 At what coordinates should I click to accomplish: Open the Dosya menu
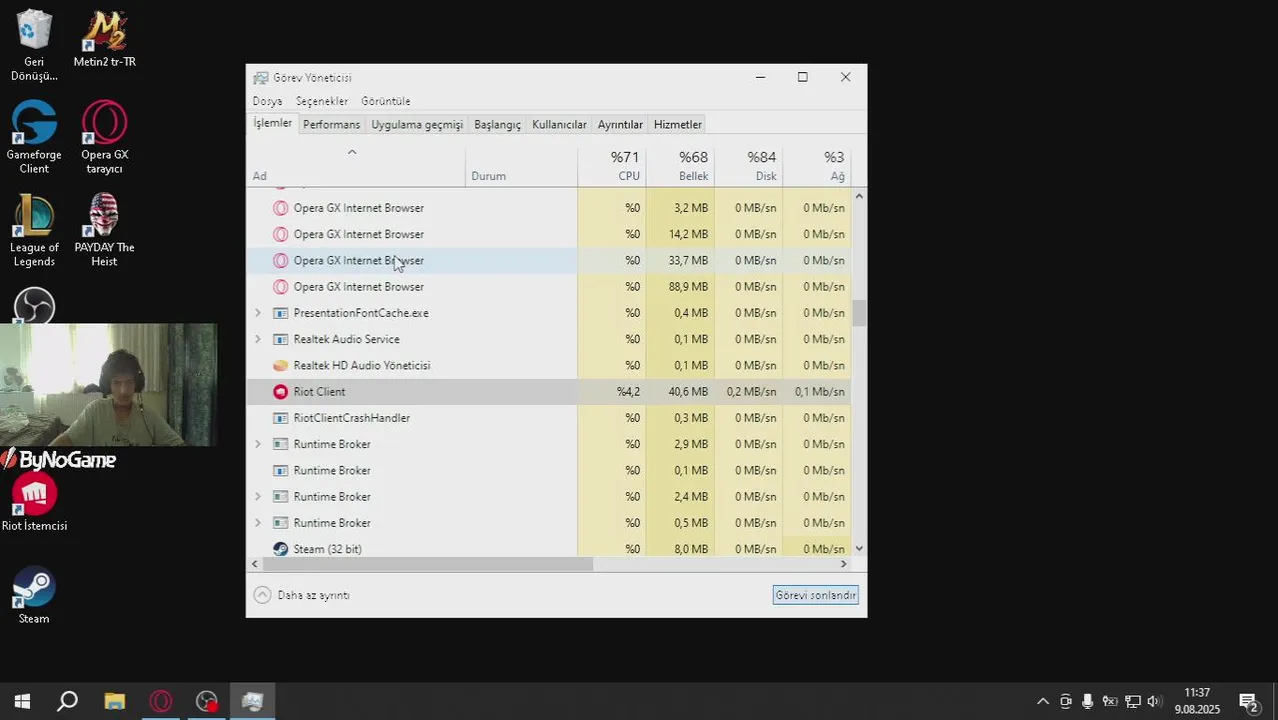coord(267,101)
